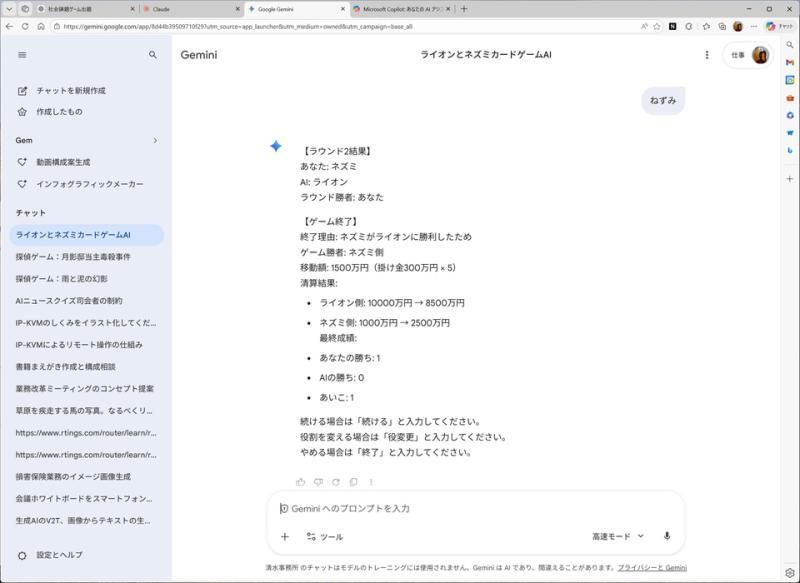Viewport: 800px width, 583px height.
Task: Give a thumbs down to the response
Action: 318,481
